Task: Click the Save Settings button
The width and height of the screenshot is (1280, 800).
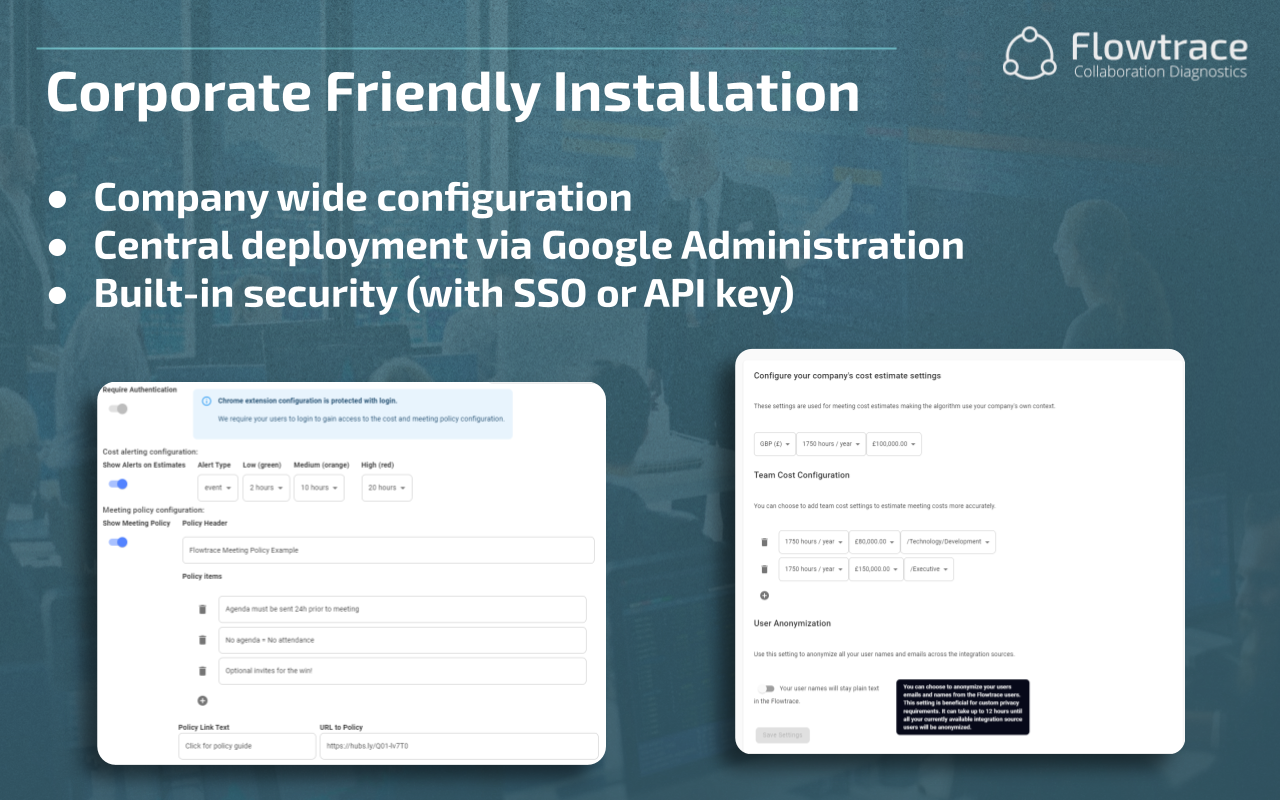Action: (783, 735)
